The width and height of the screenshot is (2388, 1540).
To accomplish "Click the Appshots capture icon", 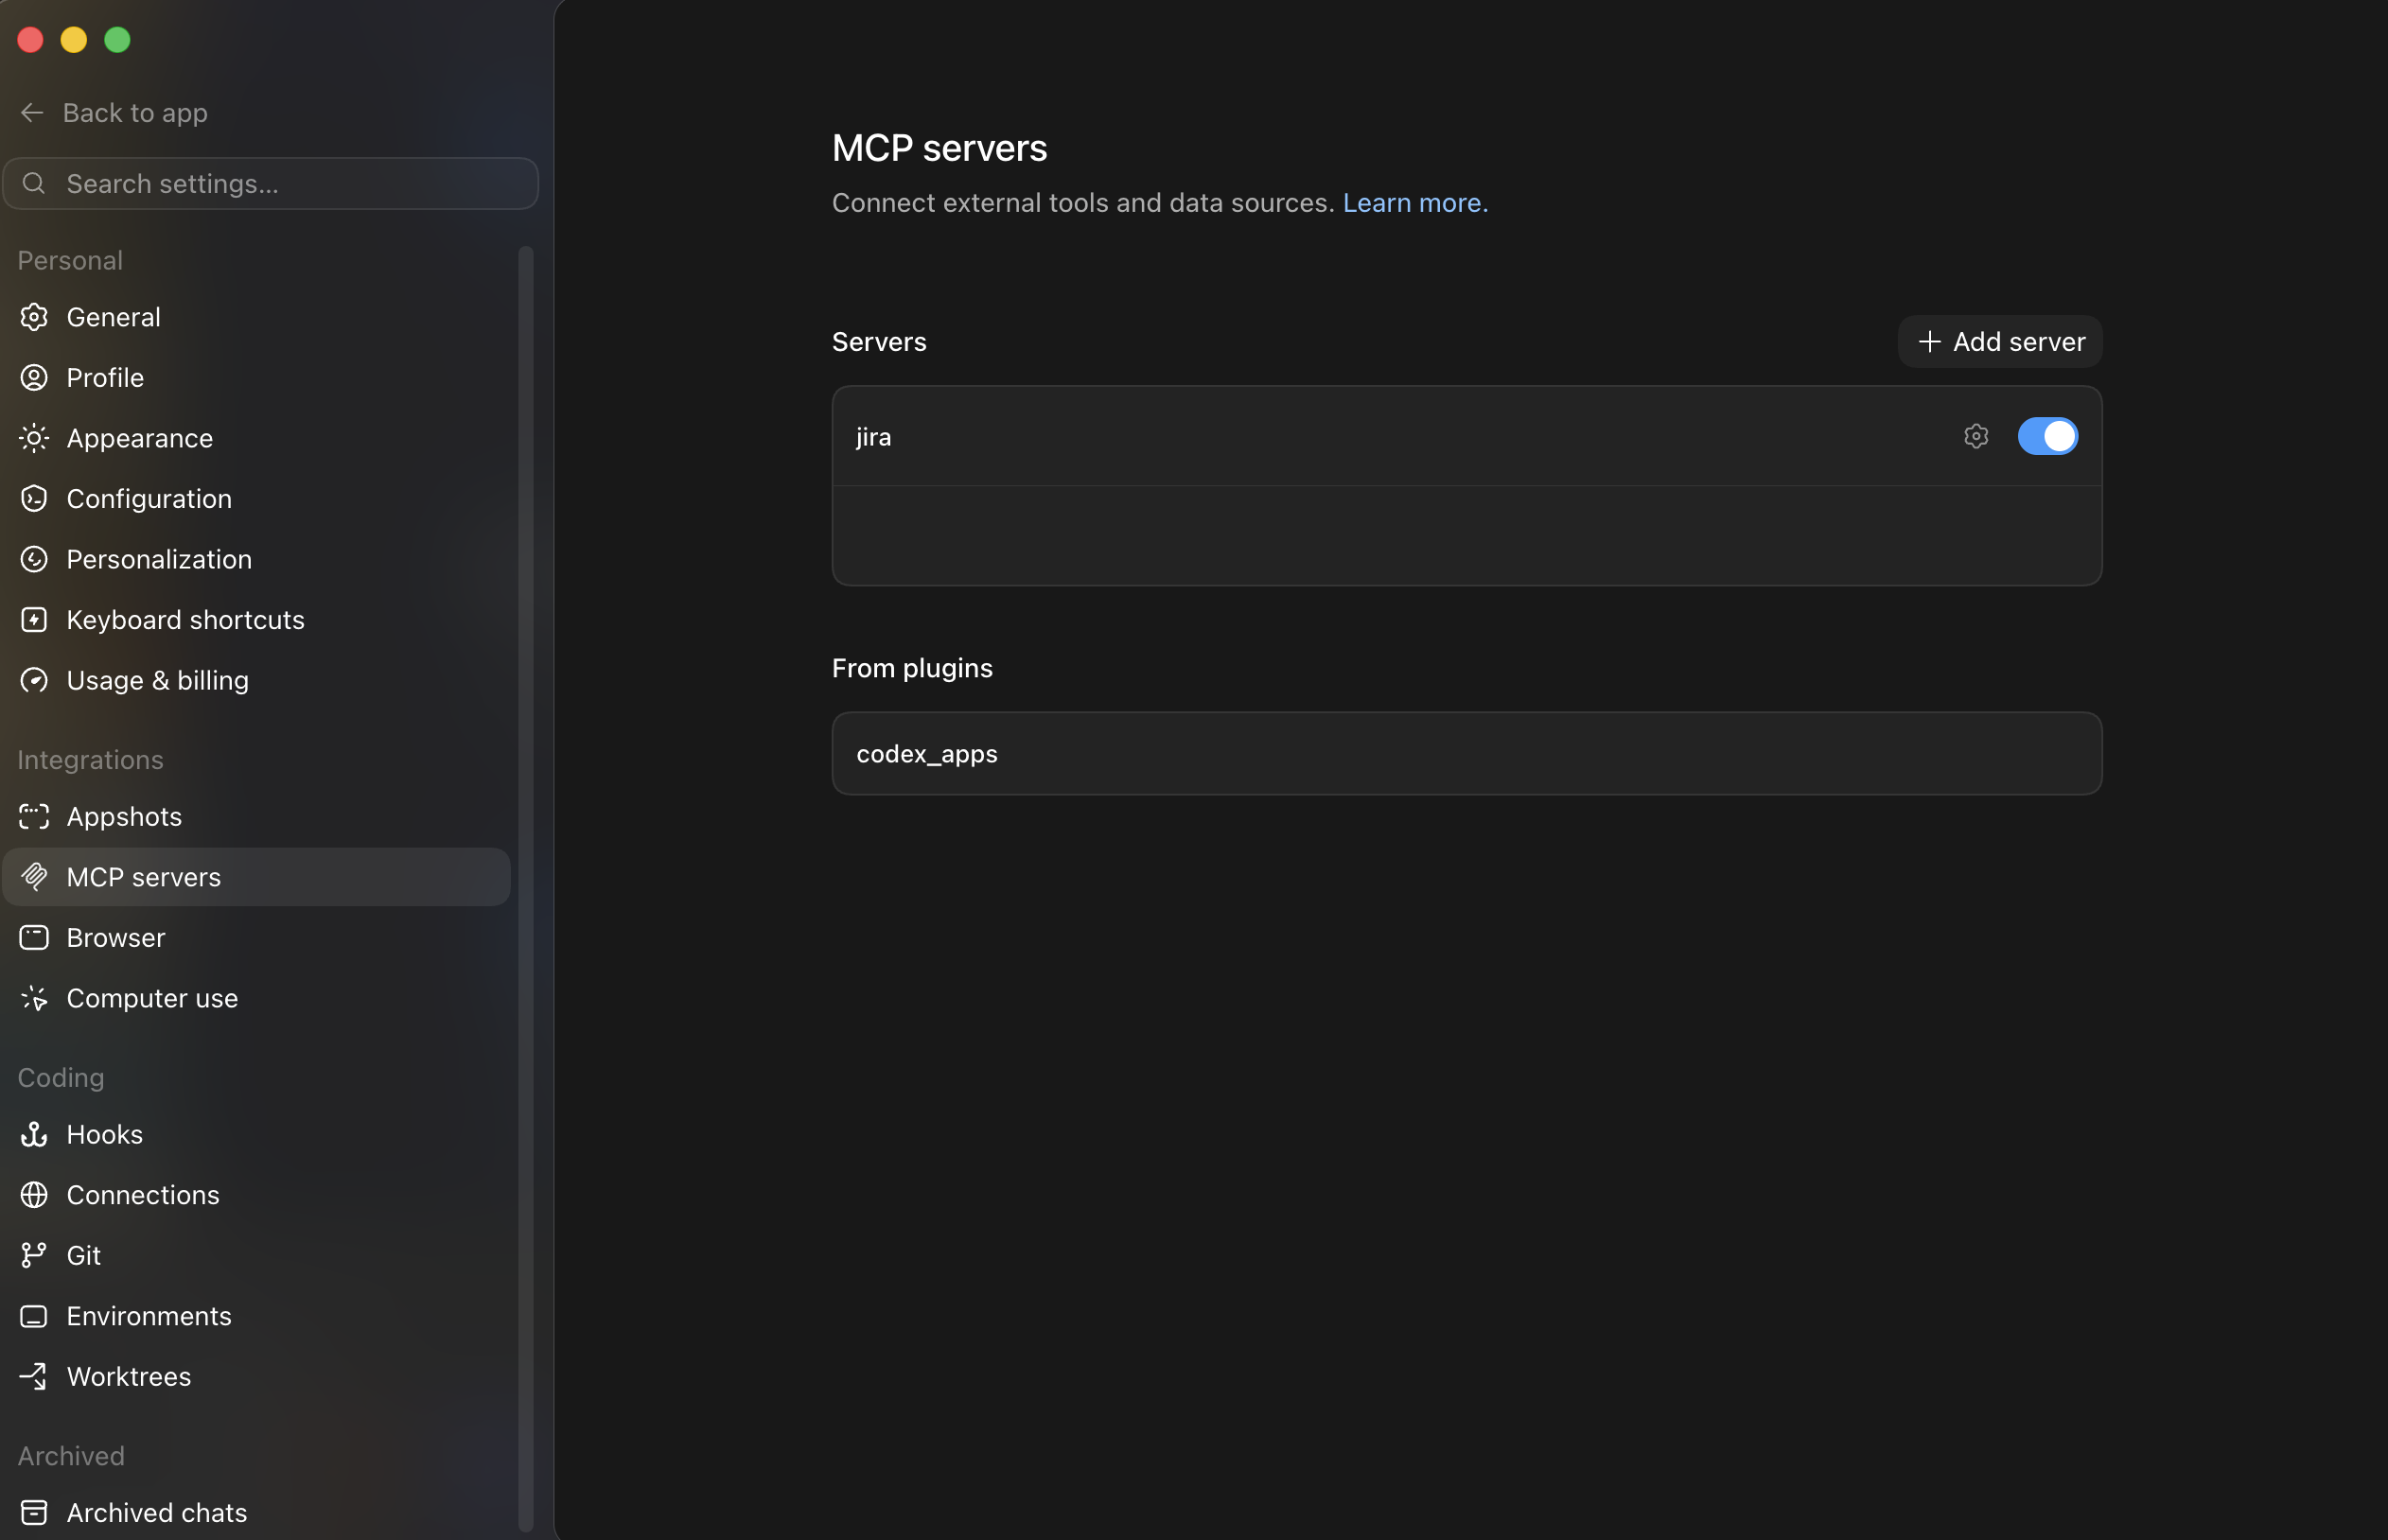I will [x=34, y=817].
